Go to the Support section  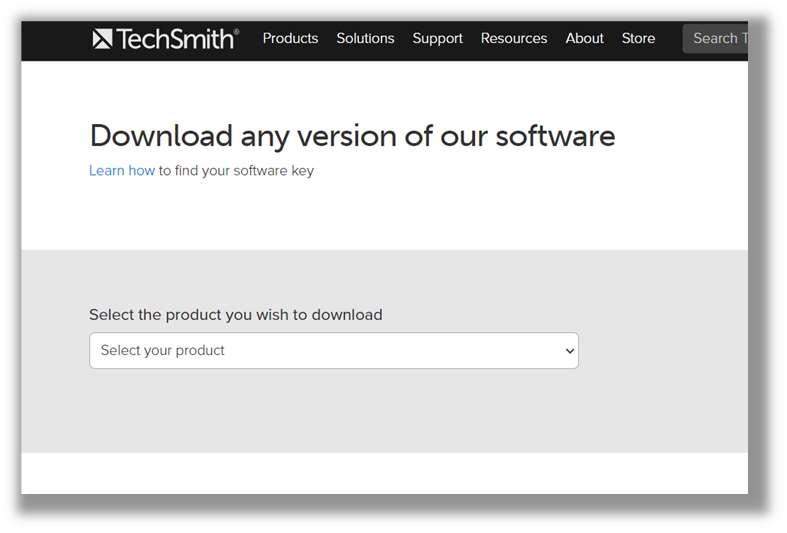437,39
